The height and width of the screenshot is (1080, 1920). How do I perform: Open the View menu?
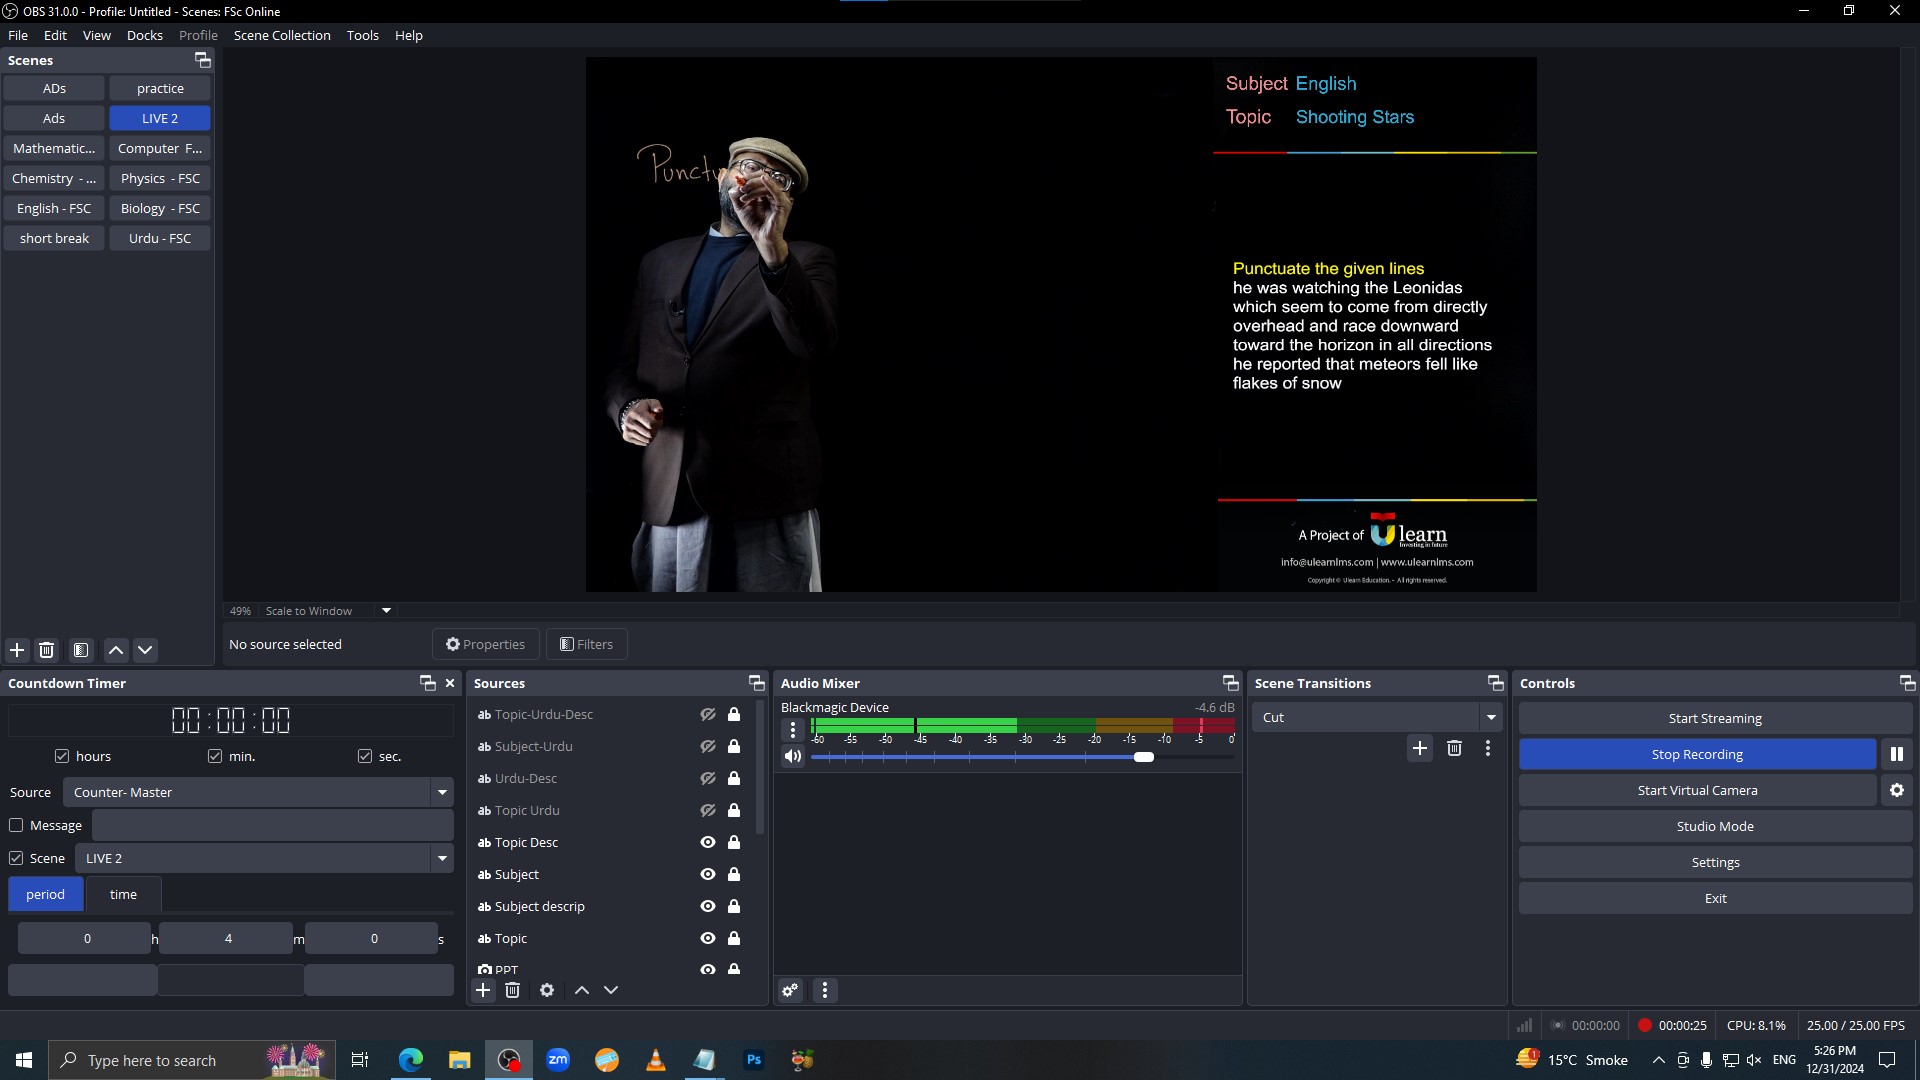[x=97, y=35]
